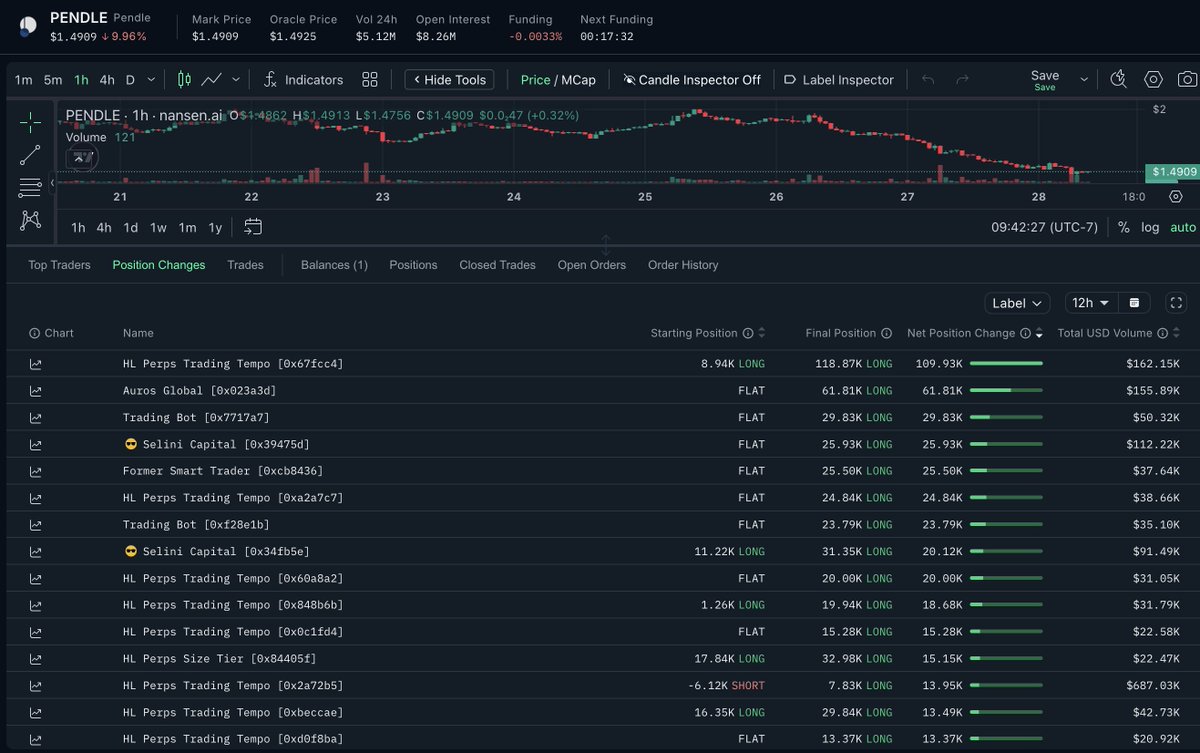Select the crosshair cursor tool
The height and width of the screenshot is (753, 1200).
point(30,122)
